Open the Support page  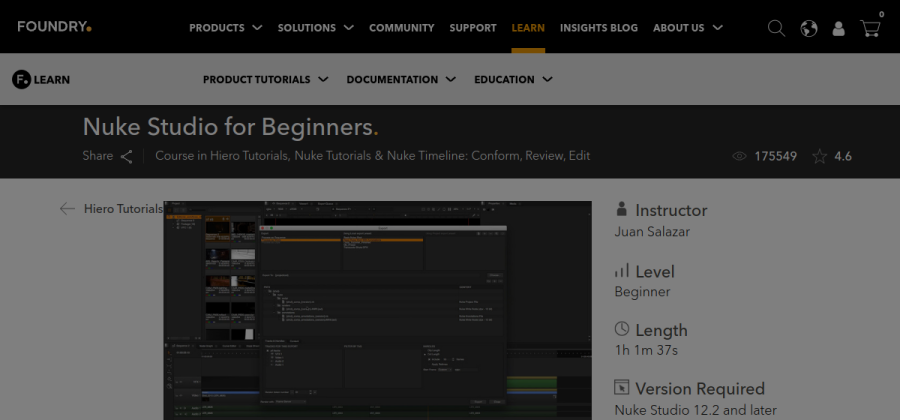coord(473,28)
